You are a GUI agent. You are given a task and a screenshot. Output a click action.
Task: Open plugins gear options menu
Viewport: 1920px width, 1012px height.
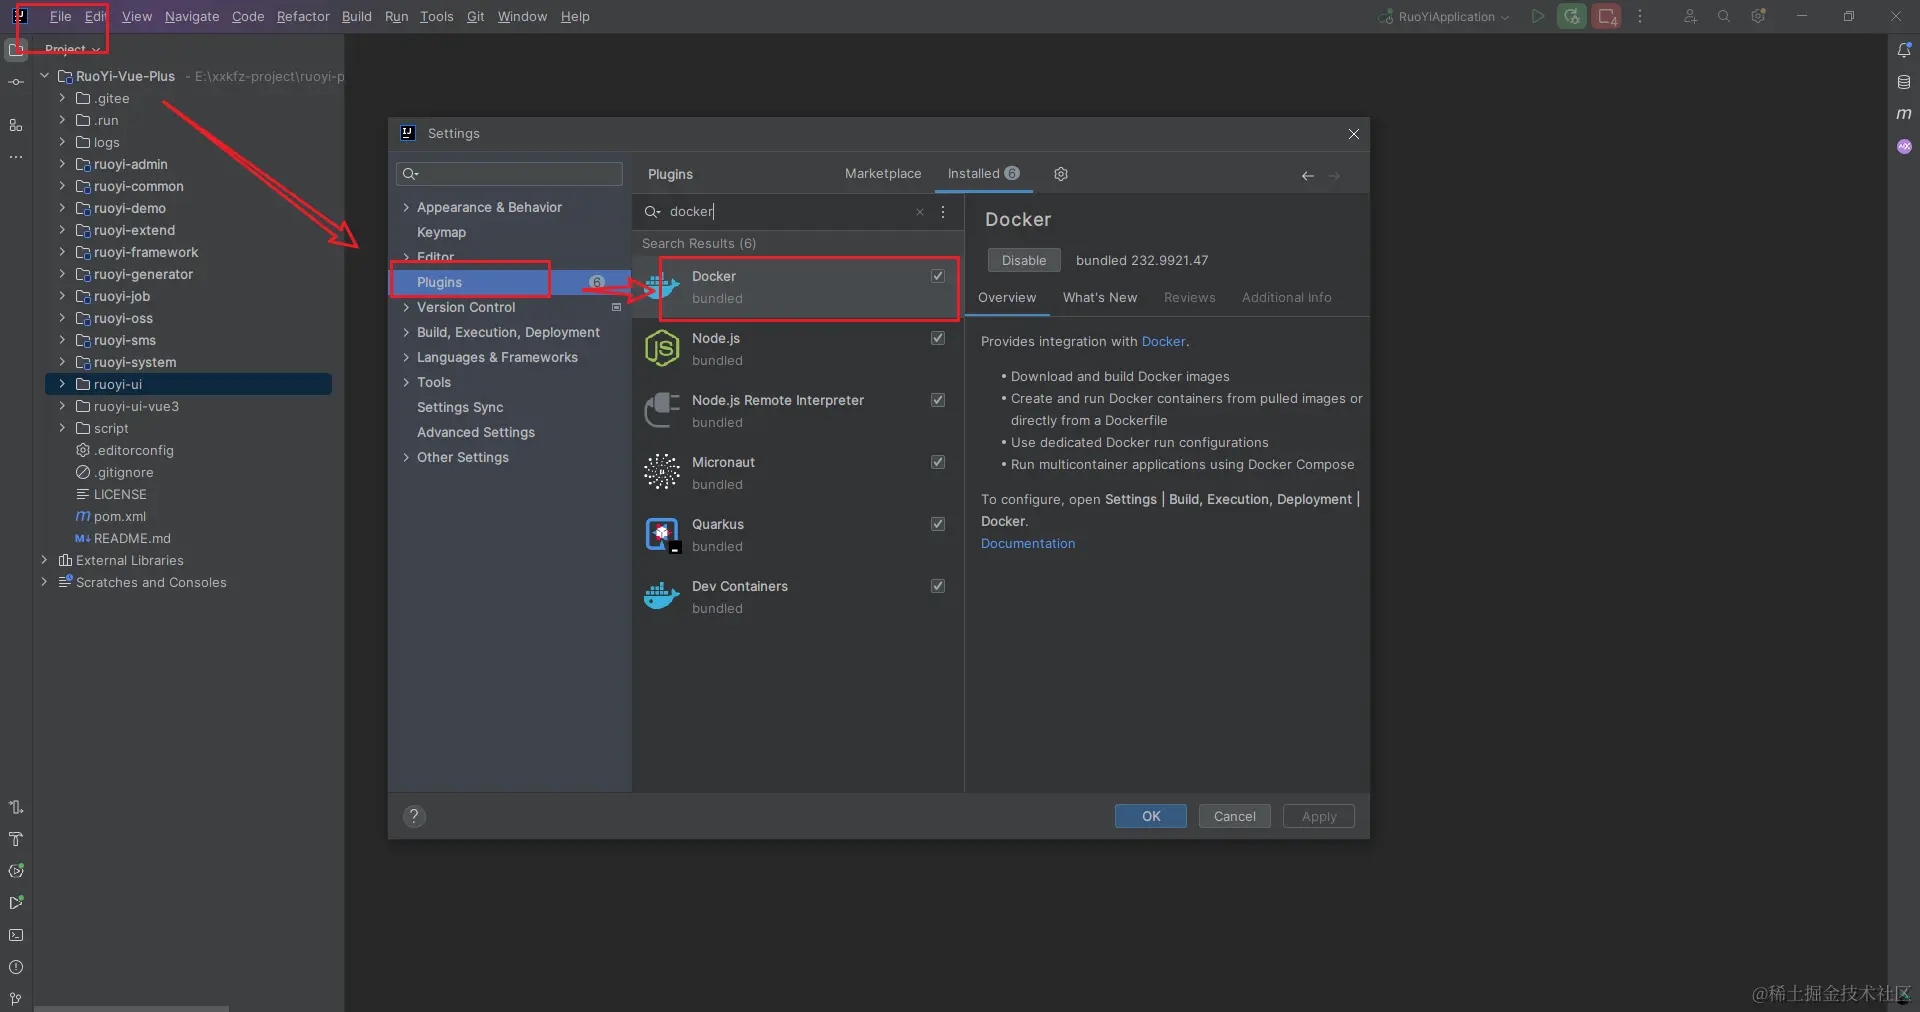(x=1061, y=174)
